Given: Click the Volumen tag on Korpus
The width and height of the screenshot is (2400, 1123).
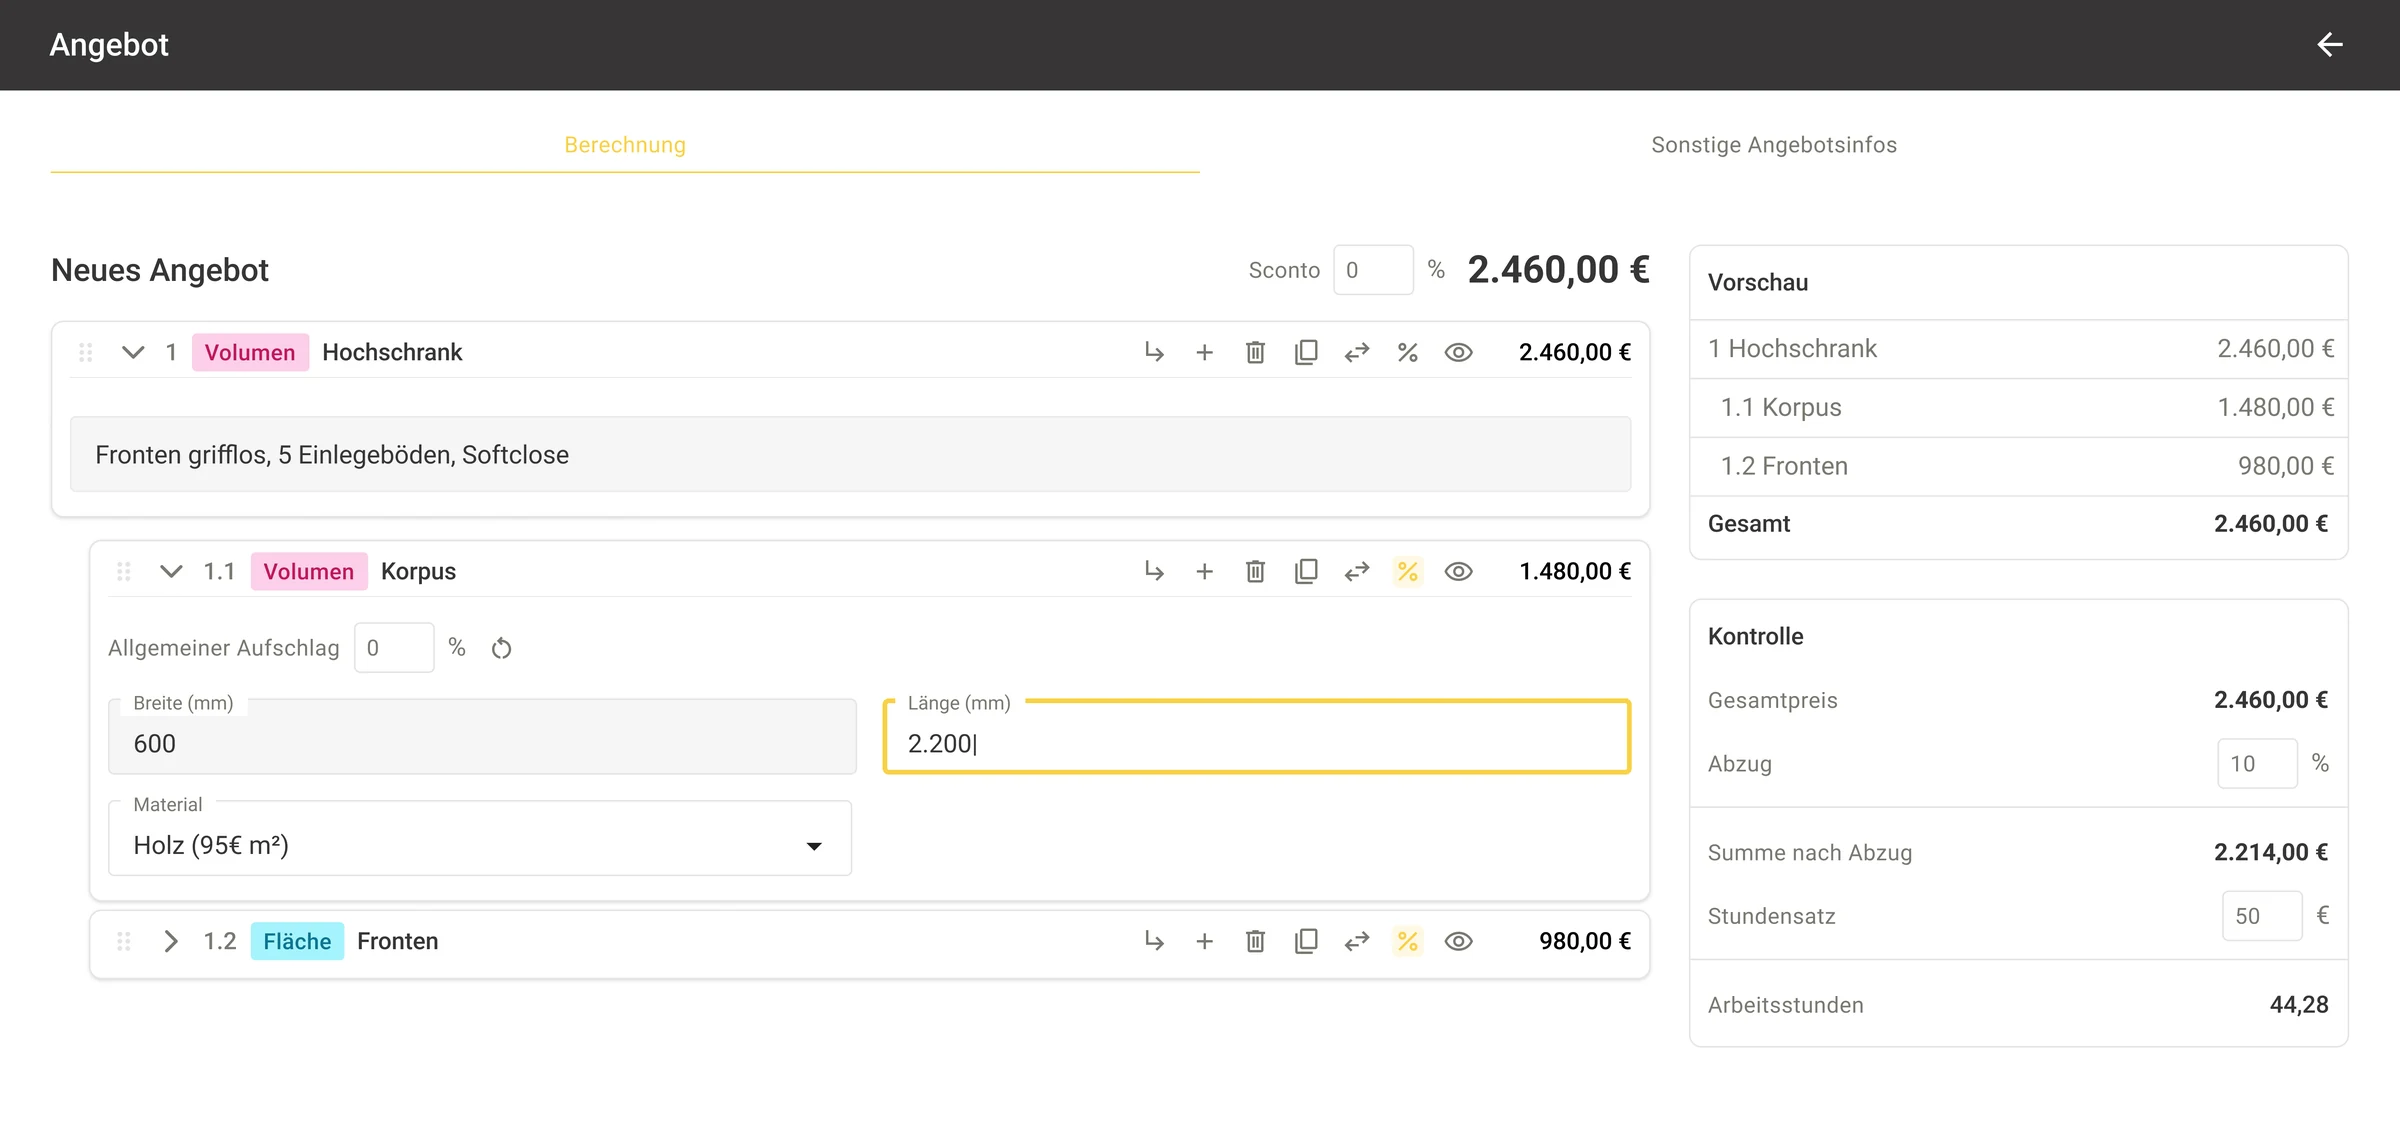Looking at the screenshot, I should tap(309, 571).
